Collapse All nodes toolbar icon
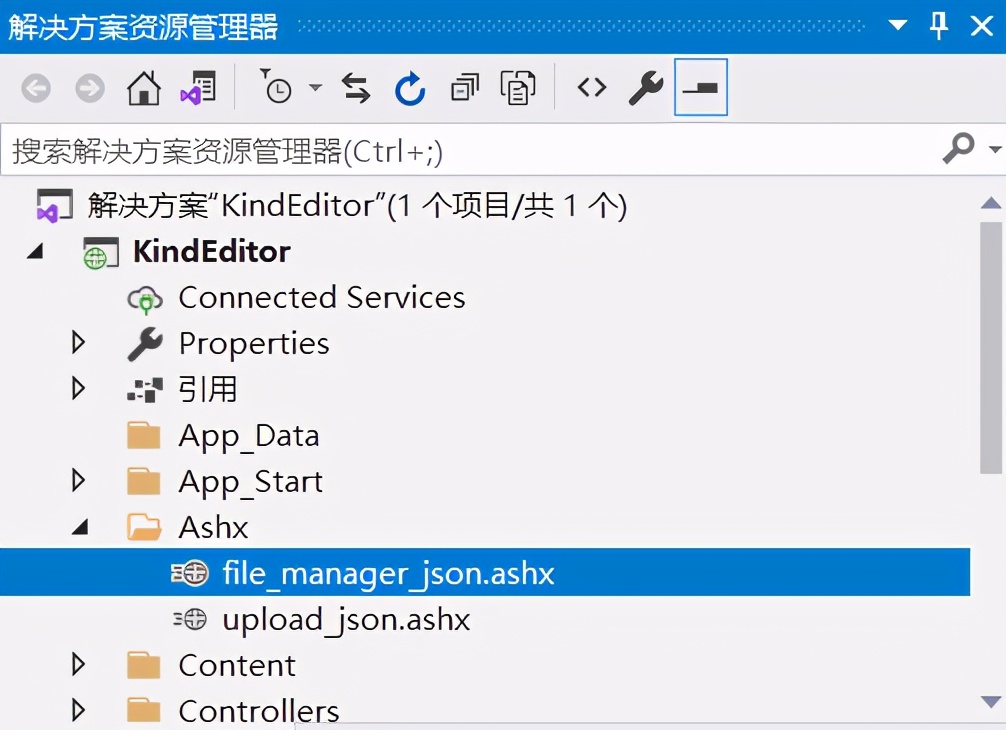 click(465, 88)
